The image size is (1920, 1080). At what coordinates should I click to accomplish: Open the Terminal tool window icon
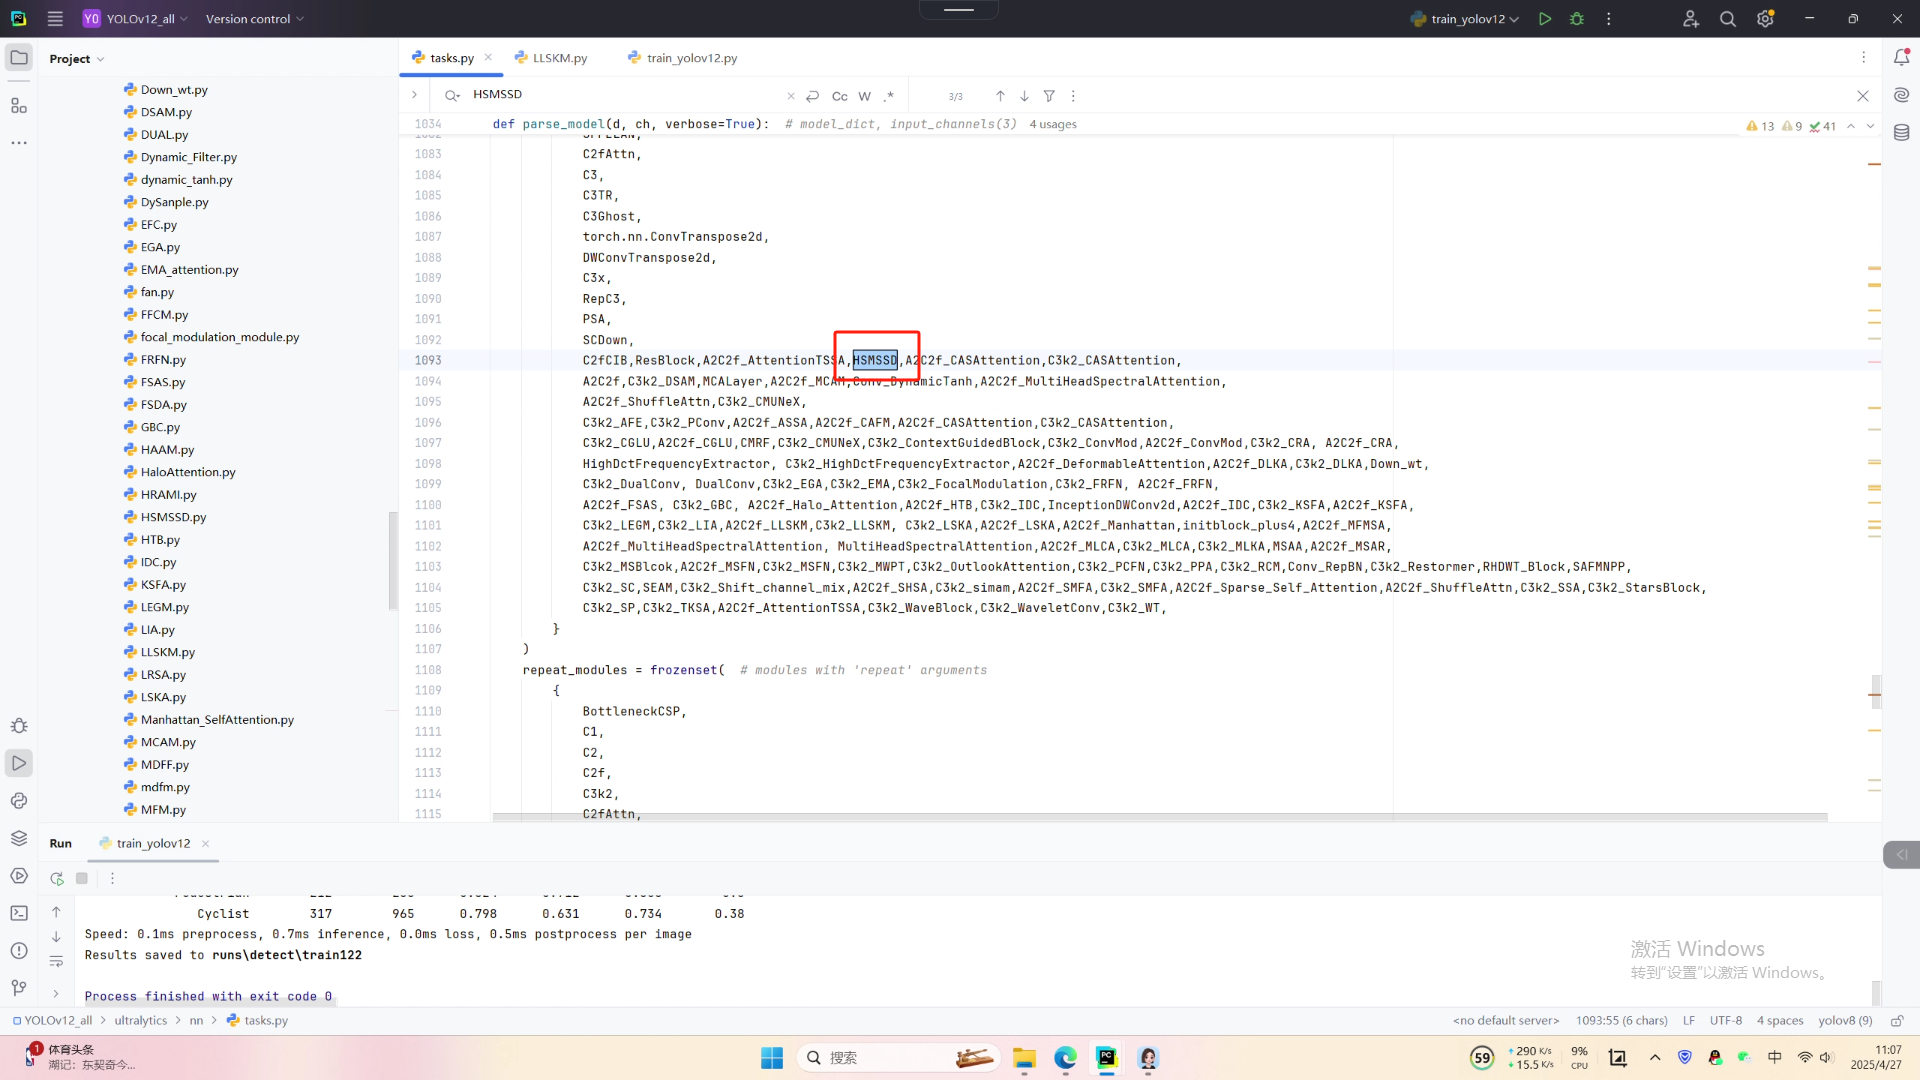19,913
